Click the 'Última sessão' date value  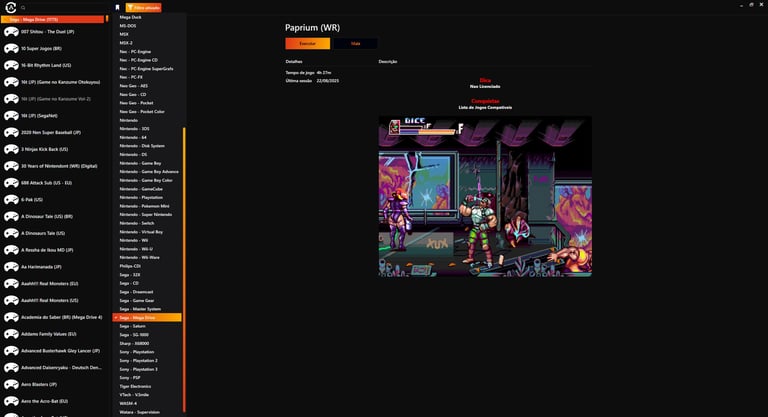328,80
